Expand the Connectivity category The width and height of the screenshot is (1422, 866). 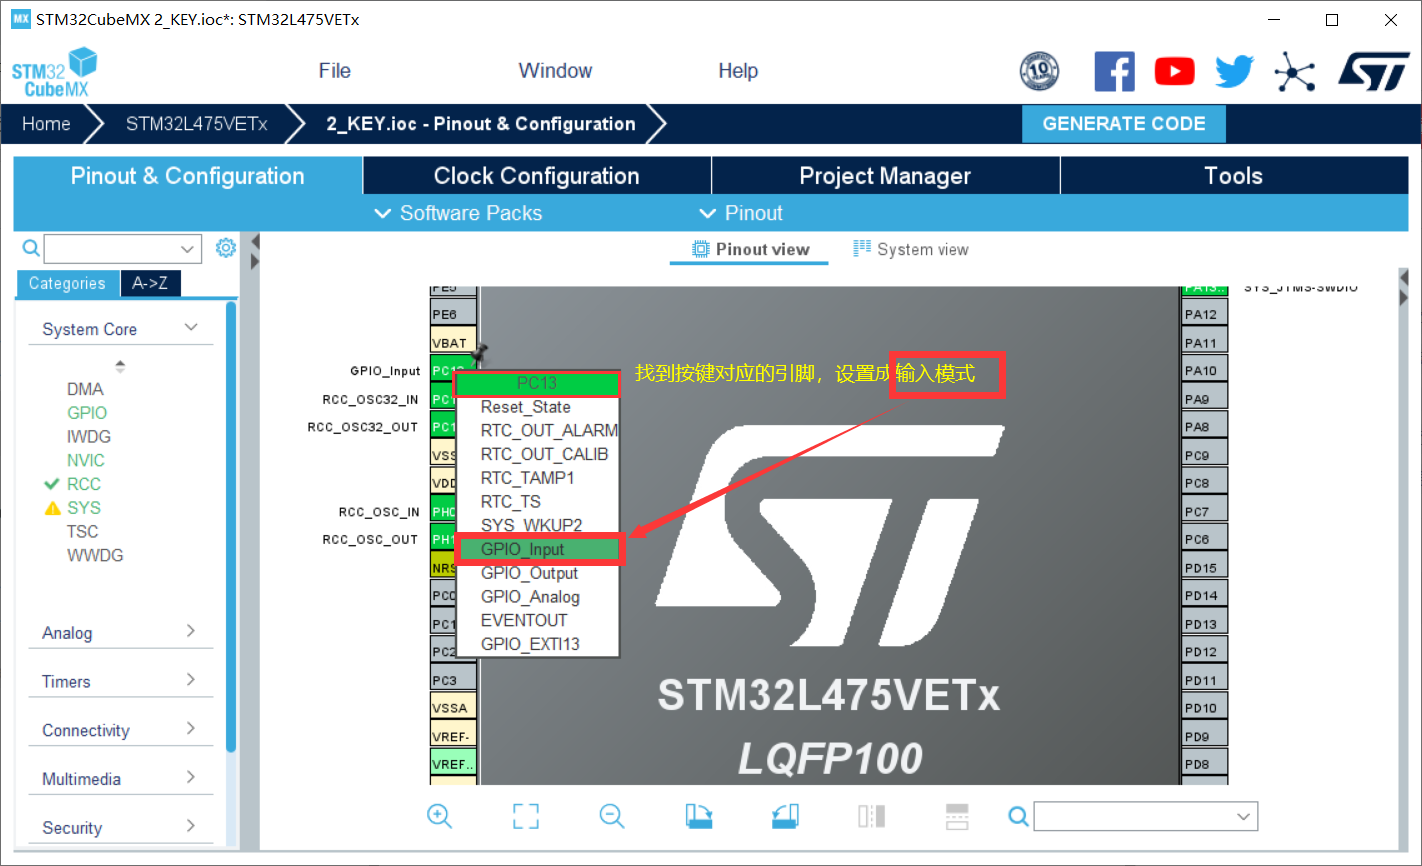191,729
